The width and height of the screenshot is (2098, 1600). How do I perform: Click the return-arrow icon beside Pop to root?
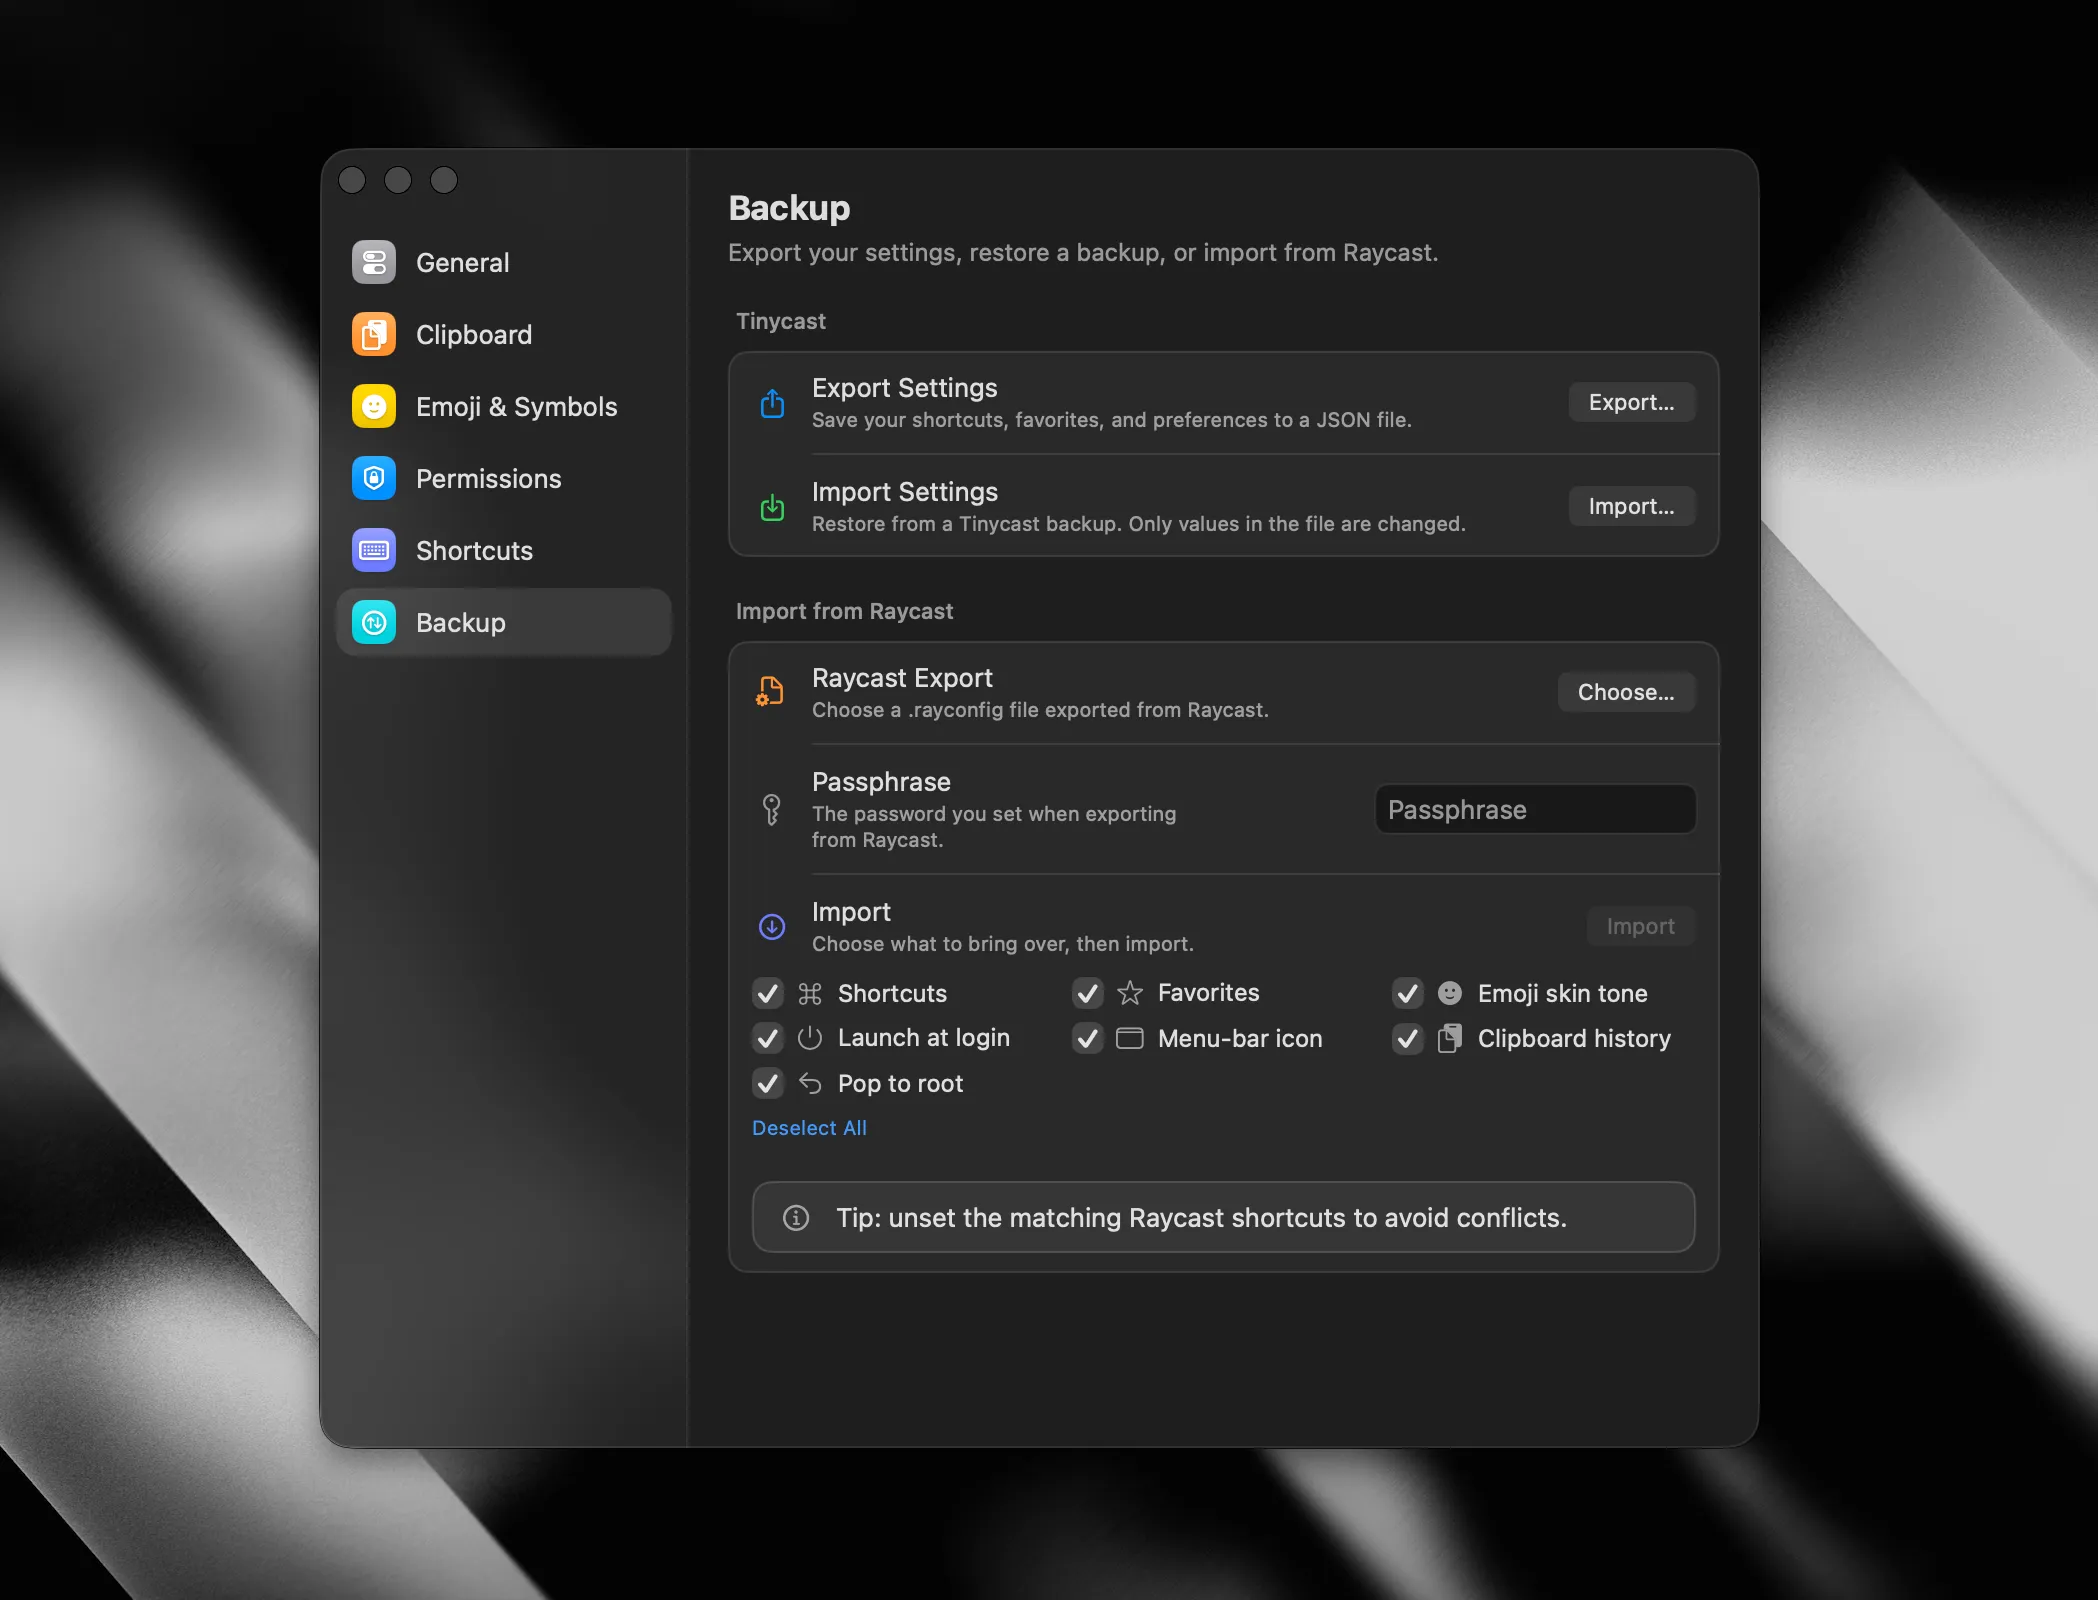(x=810, y=1083)
